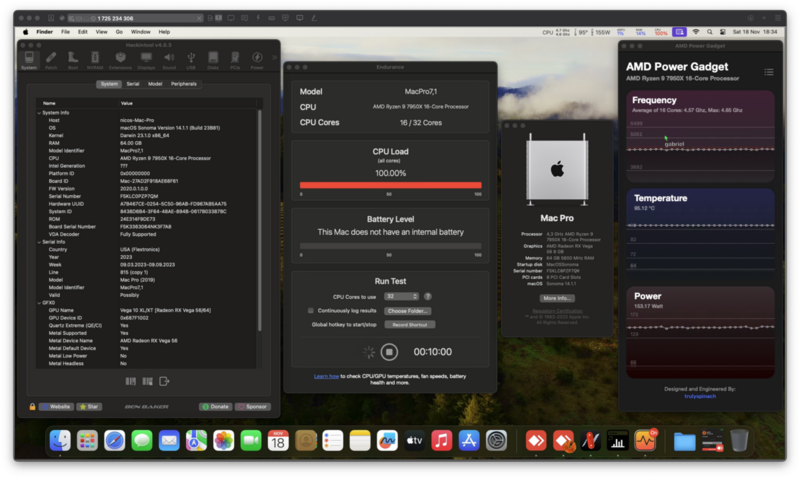Viewport: 800px width, 478px height.
Task: Click the AMD Power Gadget list menu icon
Action: 769,71
